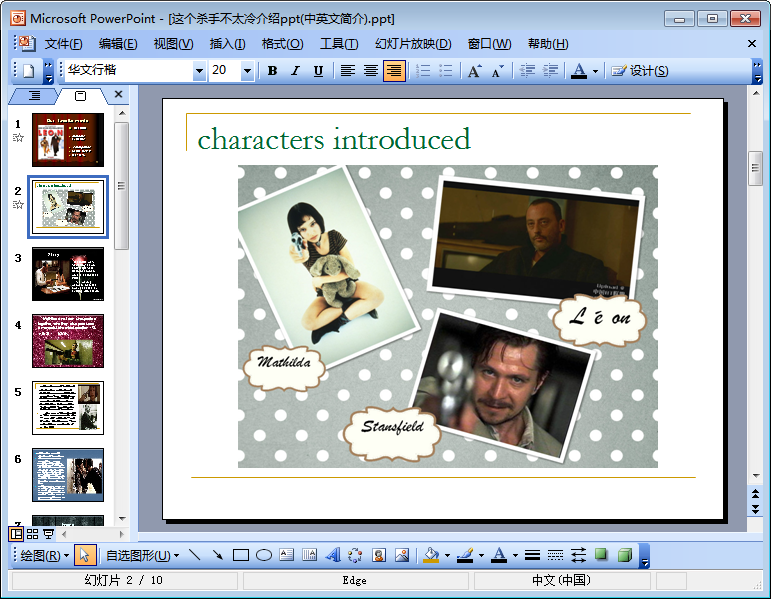Image resolution: width=771 pixels, height=599 pixels.
Task: Open the 自选图形(U) AutoShapes menu
Action: click(142, 556)
